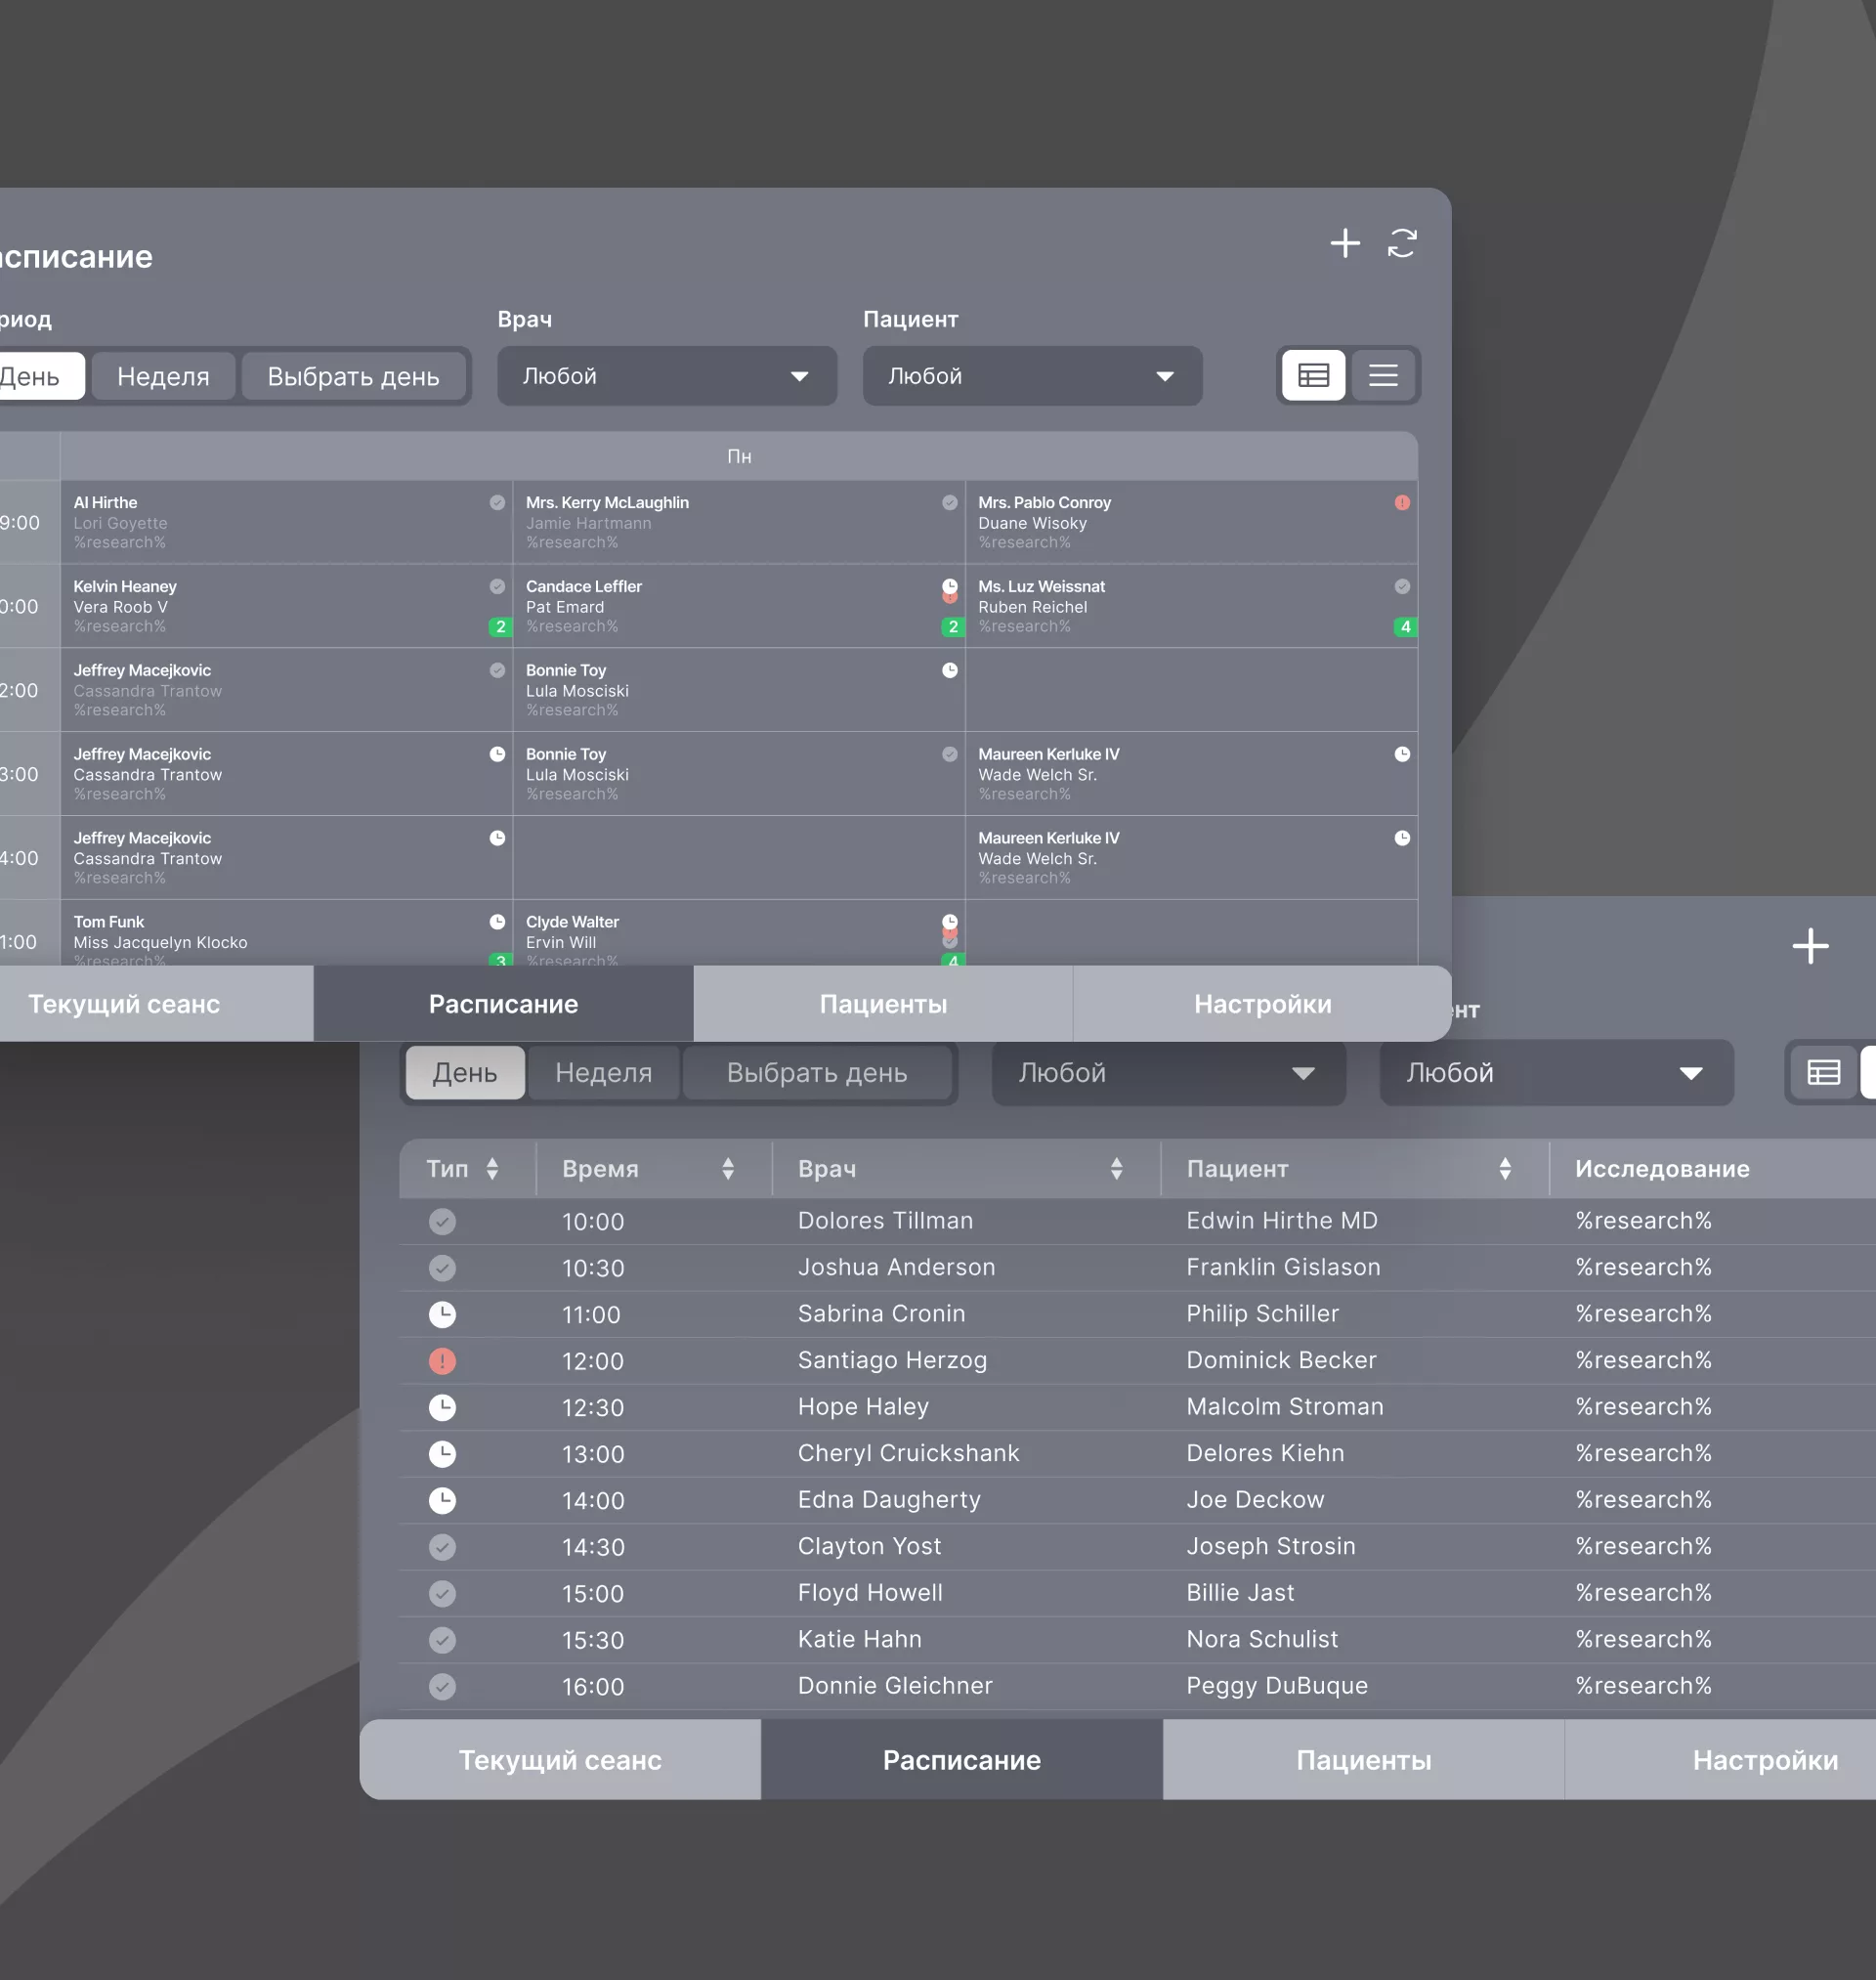Click the red alert icon in Santiago Herzog row

pos(442,1361)
